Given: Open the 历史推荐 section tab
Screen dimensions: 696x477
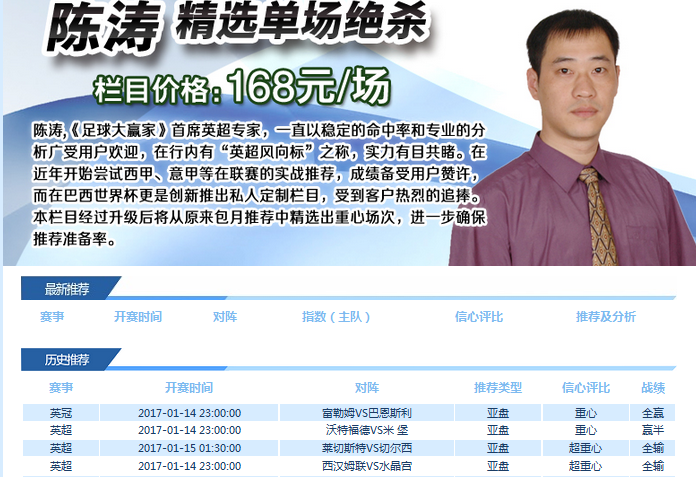Looking at the screenshot, I should pyautogui.click(x=67, y=359).
